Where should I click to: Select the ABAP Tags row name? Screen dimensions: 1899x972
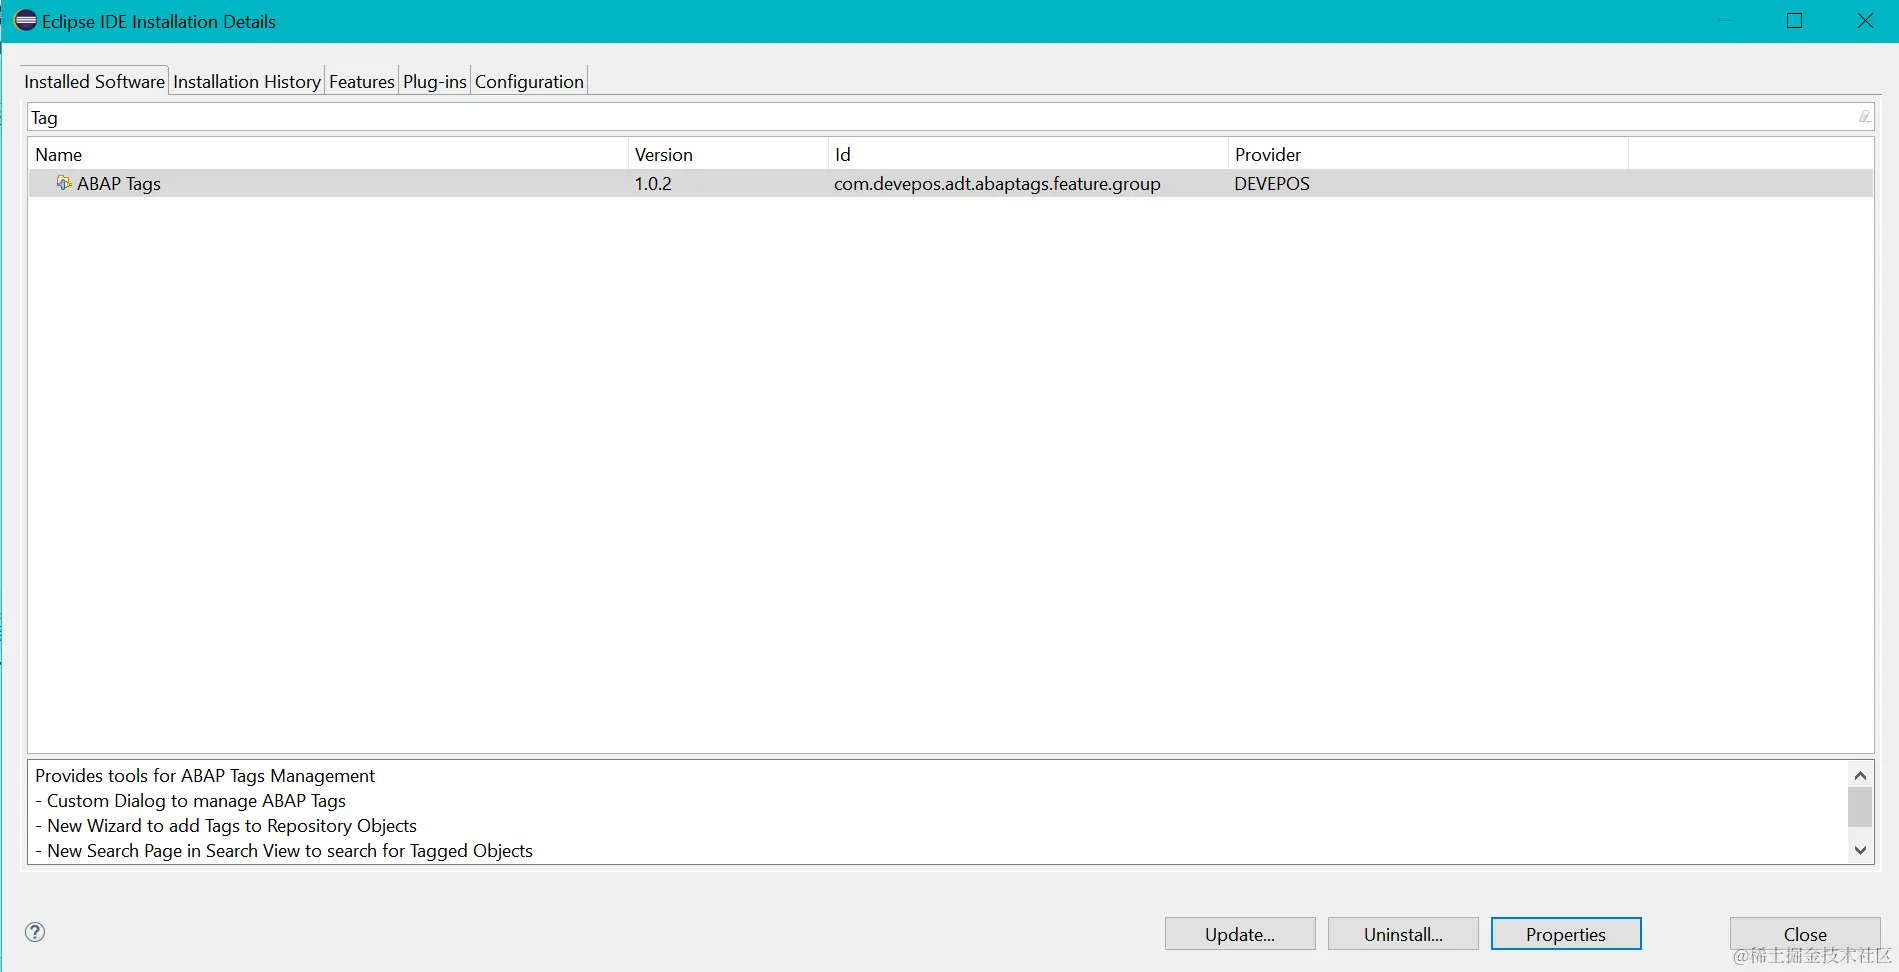[x=119, y=183]
